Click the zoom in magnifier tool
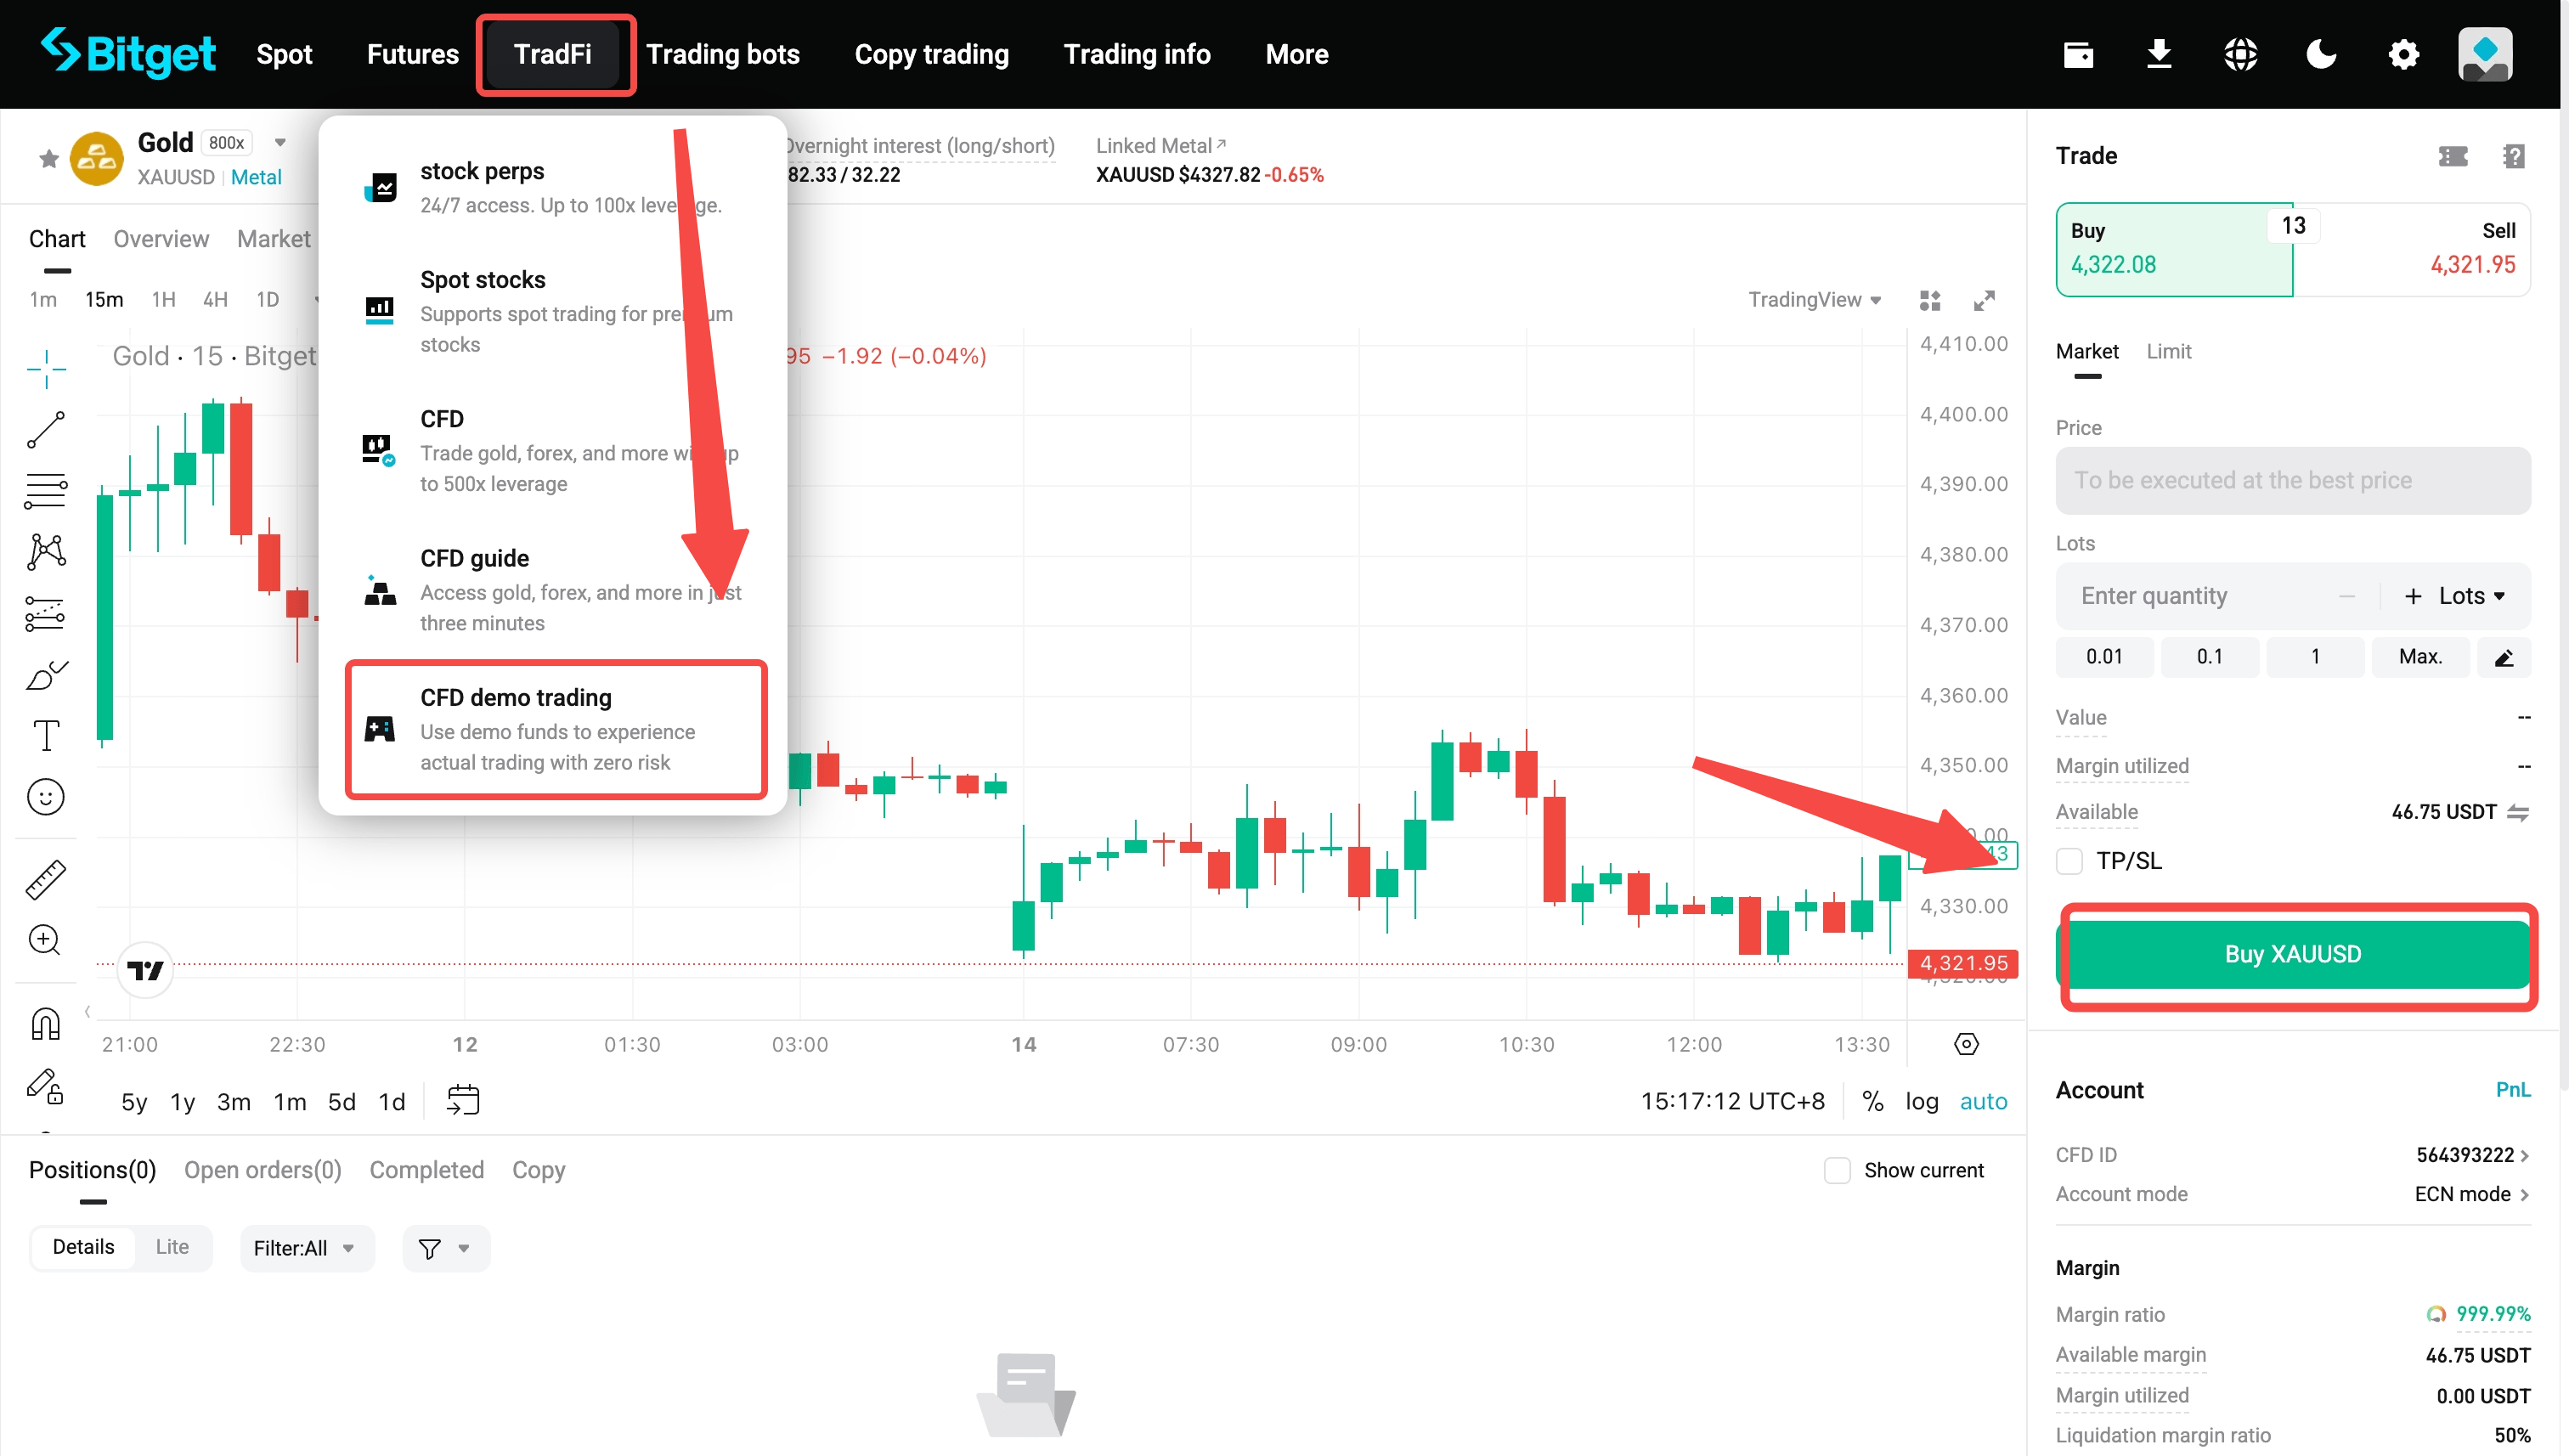This screenshot has height=1456, width=2569. [46, 940]
